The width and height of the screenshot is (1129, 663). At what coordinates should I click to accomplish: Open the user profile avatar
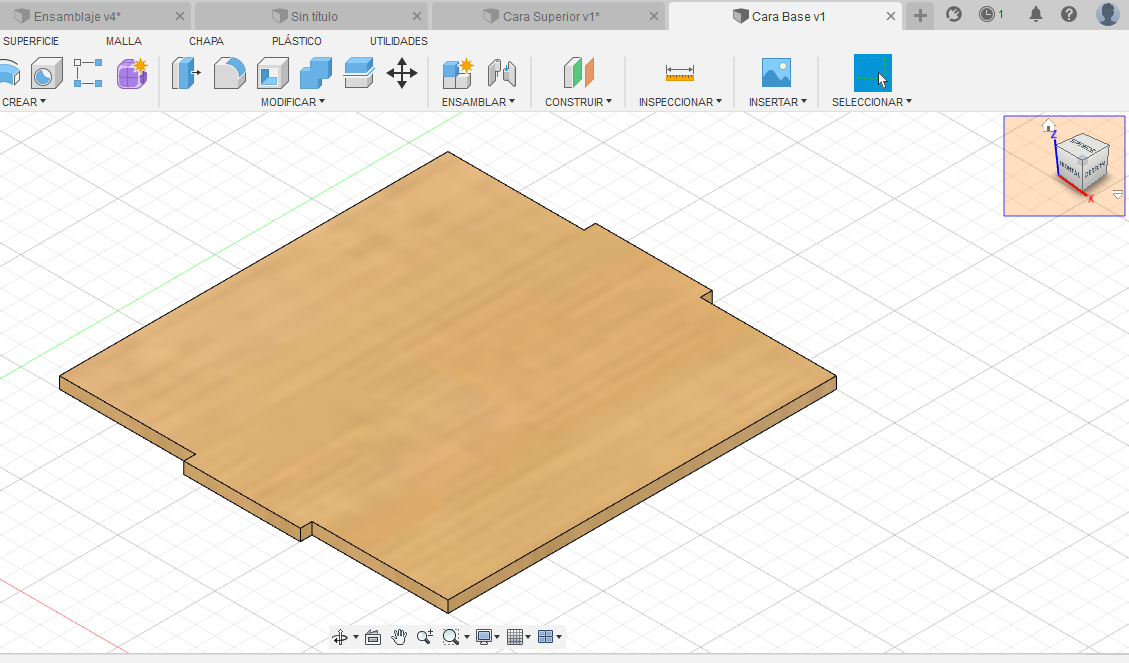pos(1109,14)
